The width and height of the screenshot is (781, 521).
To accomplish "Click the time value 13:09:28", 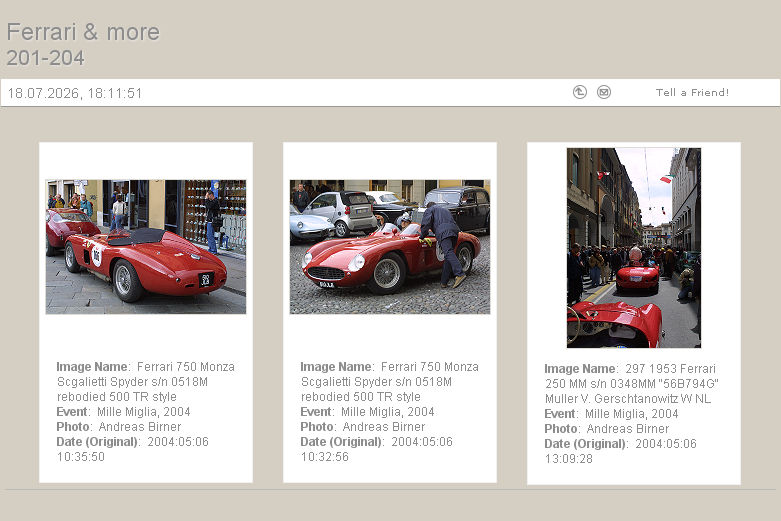I will coord(569,459).
